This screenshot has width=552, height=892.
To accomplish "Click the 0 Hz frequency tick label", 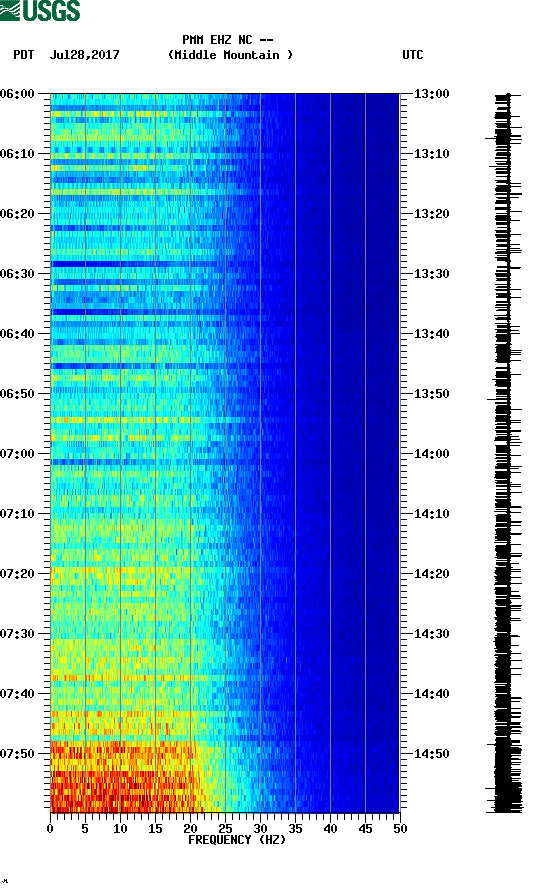I will [50, 829].
